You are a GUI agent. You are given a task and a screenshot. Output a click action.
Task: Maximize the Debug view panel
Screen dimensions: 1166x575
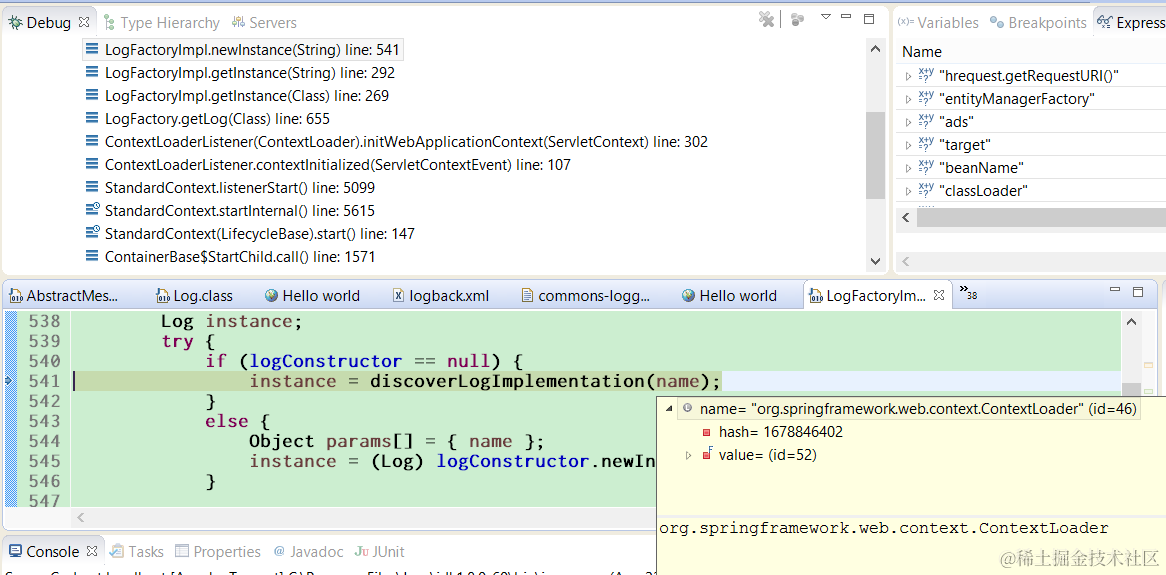869,18
